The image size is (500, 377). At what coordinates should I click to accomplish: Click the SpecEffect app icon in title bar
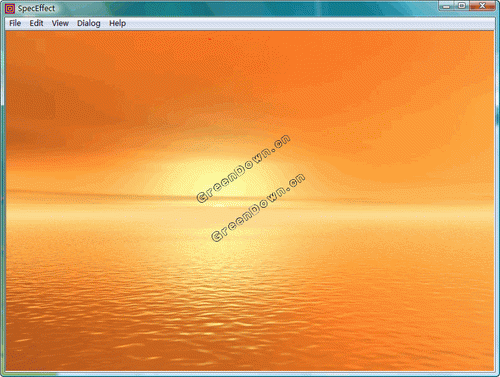(10, 9)
